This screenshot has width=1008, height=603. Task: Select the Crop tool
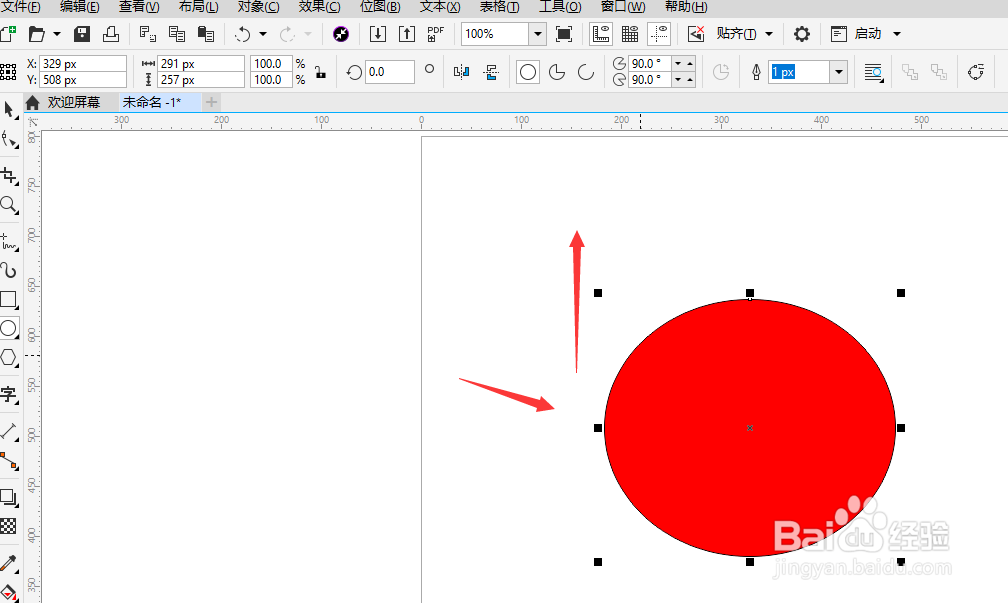[x=9, y=176]
